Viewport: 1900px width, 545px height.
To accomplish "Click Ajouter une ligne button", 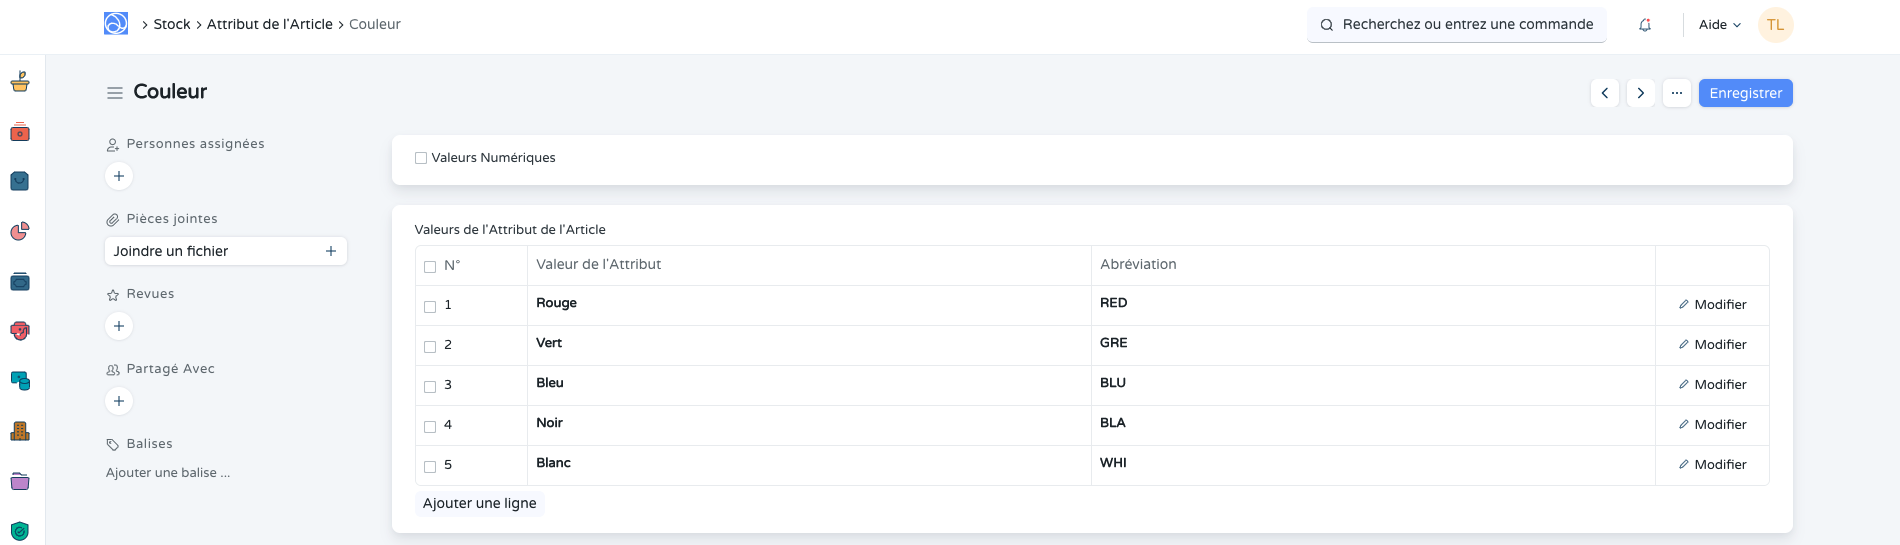I will [x=480, y=503].
